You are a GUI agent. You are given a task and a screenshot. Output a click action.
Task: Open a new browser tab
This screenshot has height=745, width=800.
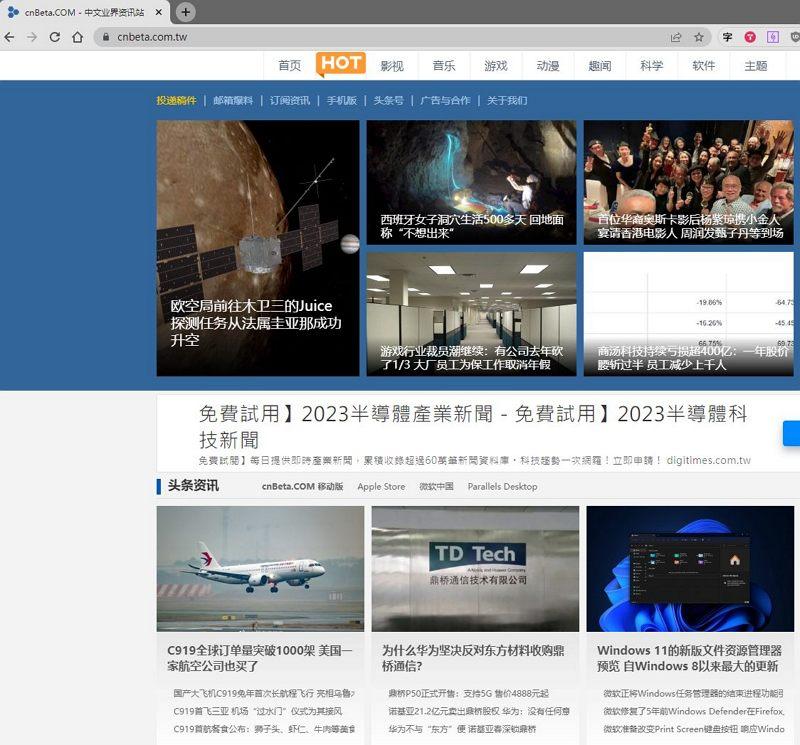[x=186, y=12]
